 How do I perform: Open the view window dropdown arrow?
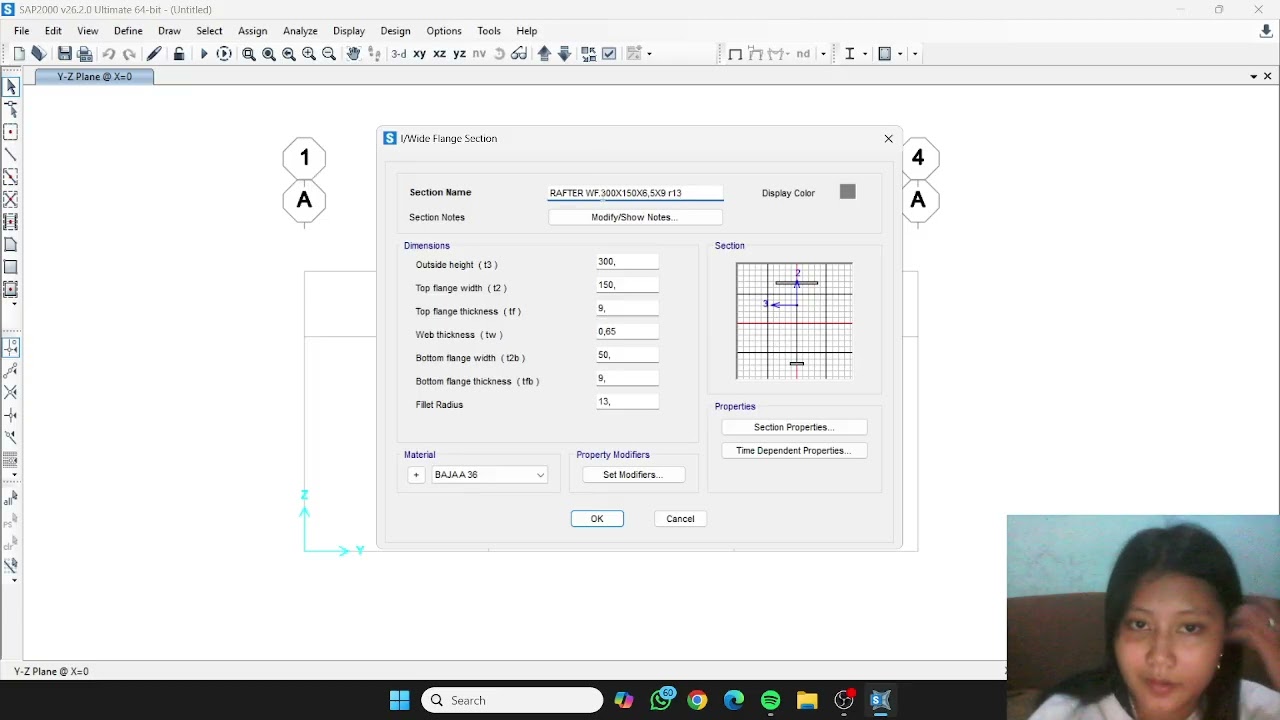point(1254,76)
